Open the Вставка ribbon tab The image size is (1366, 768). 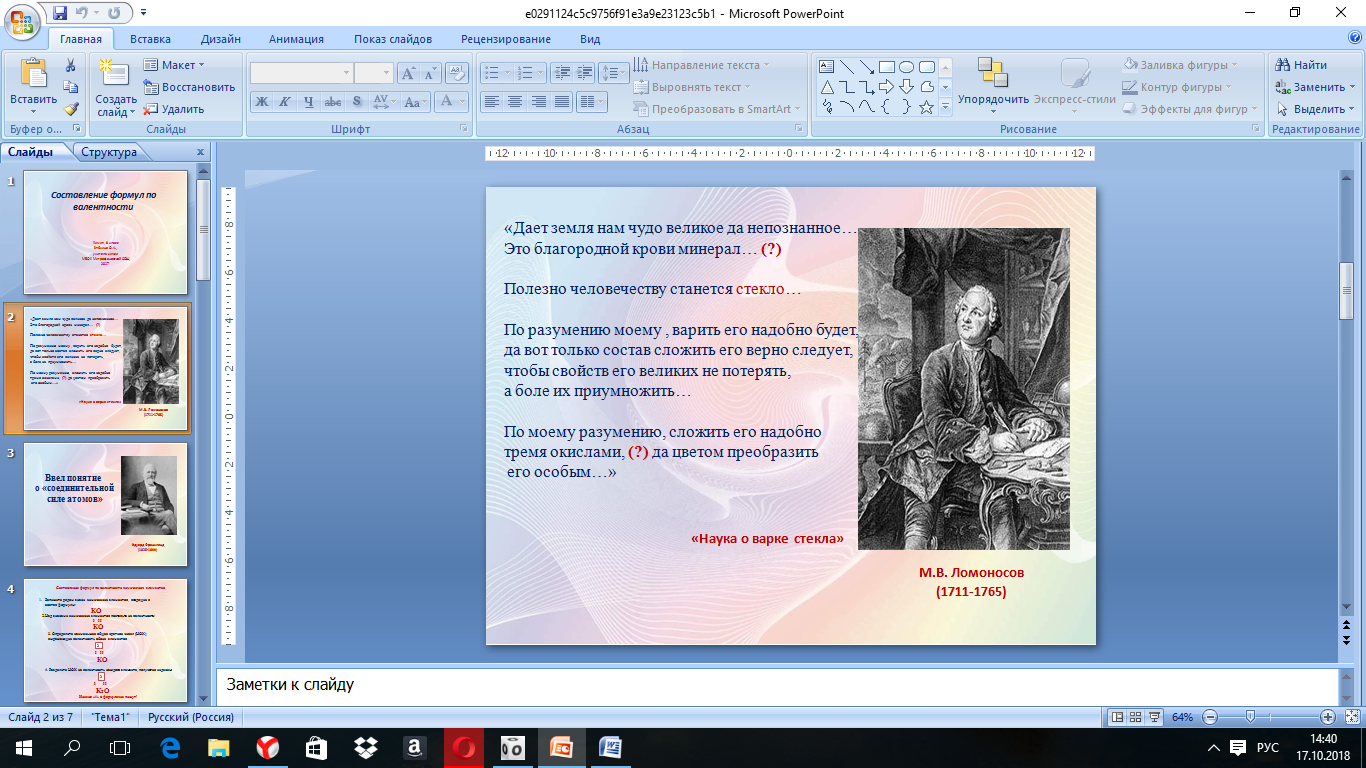coord(150,39)
